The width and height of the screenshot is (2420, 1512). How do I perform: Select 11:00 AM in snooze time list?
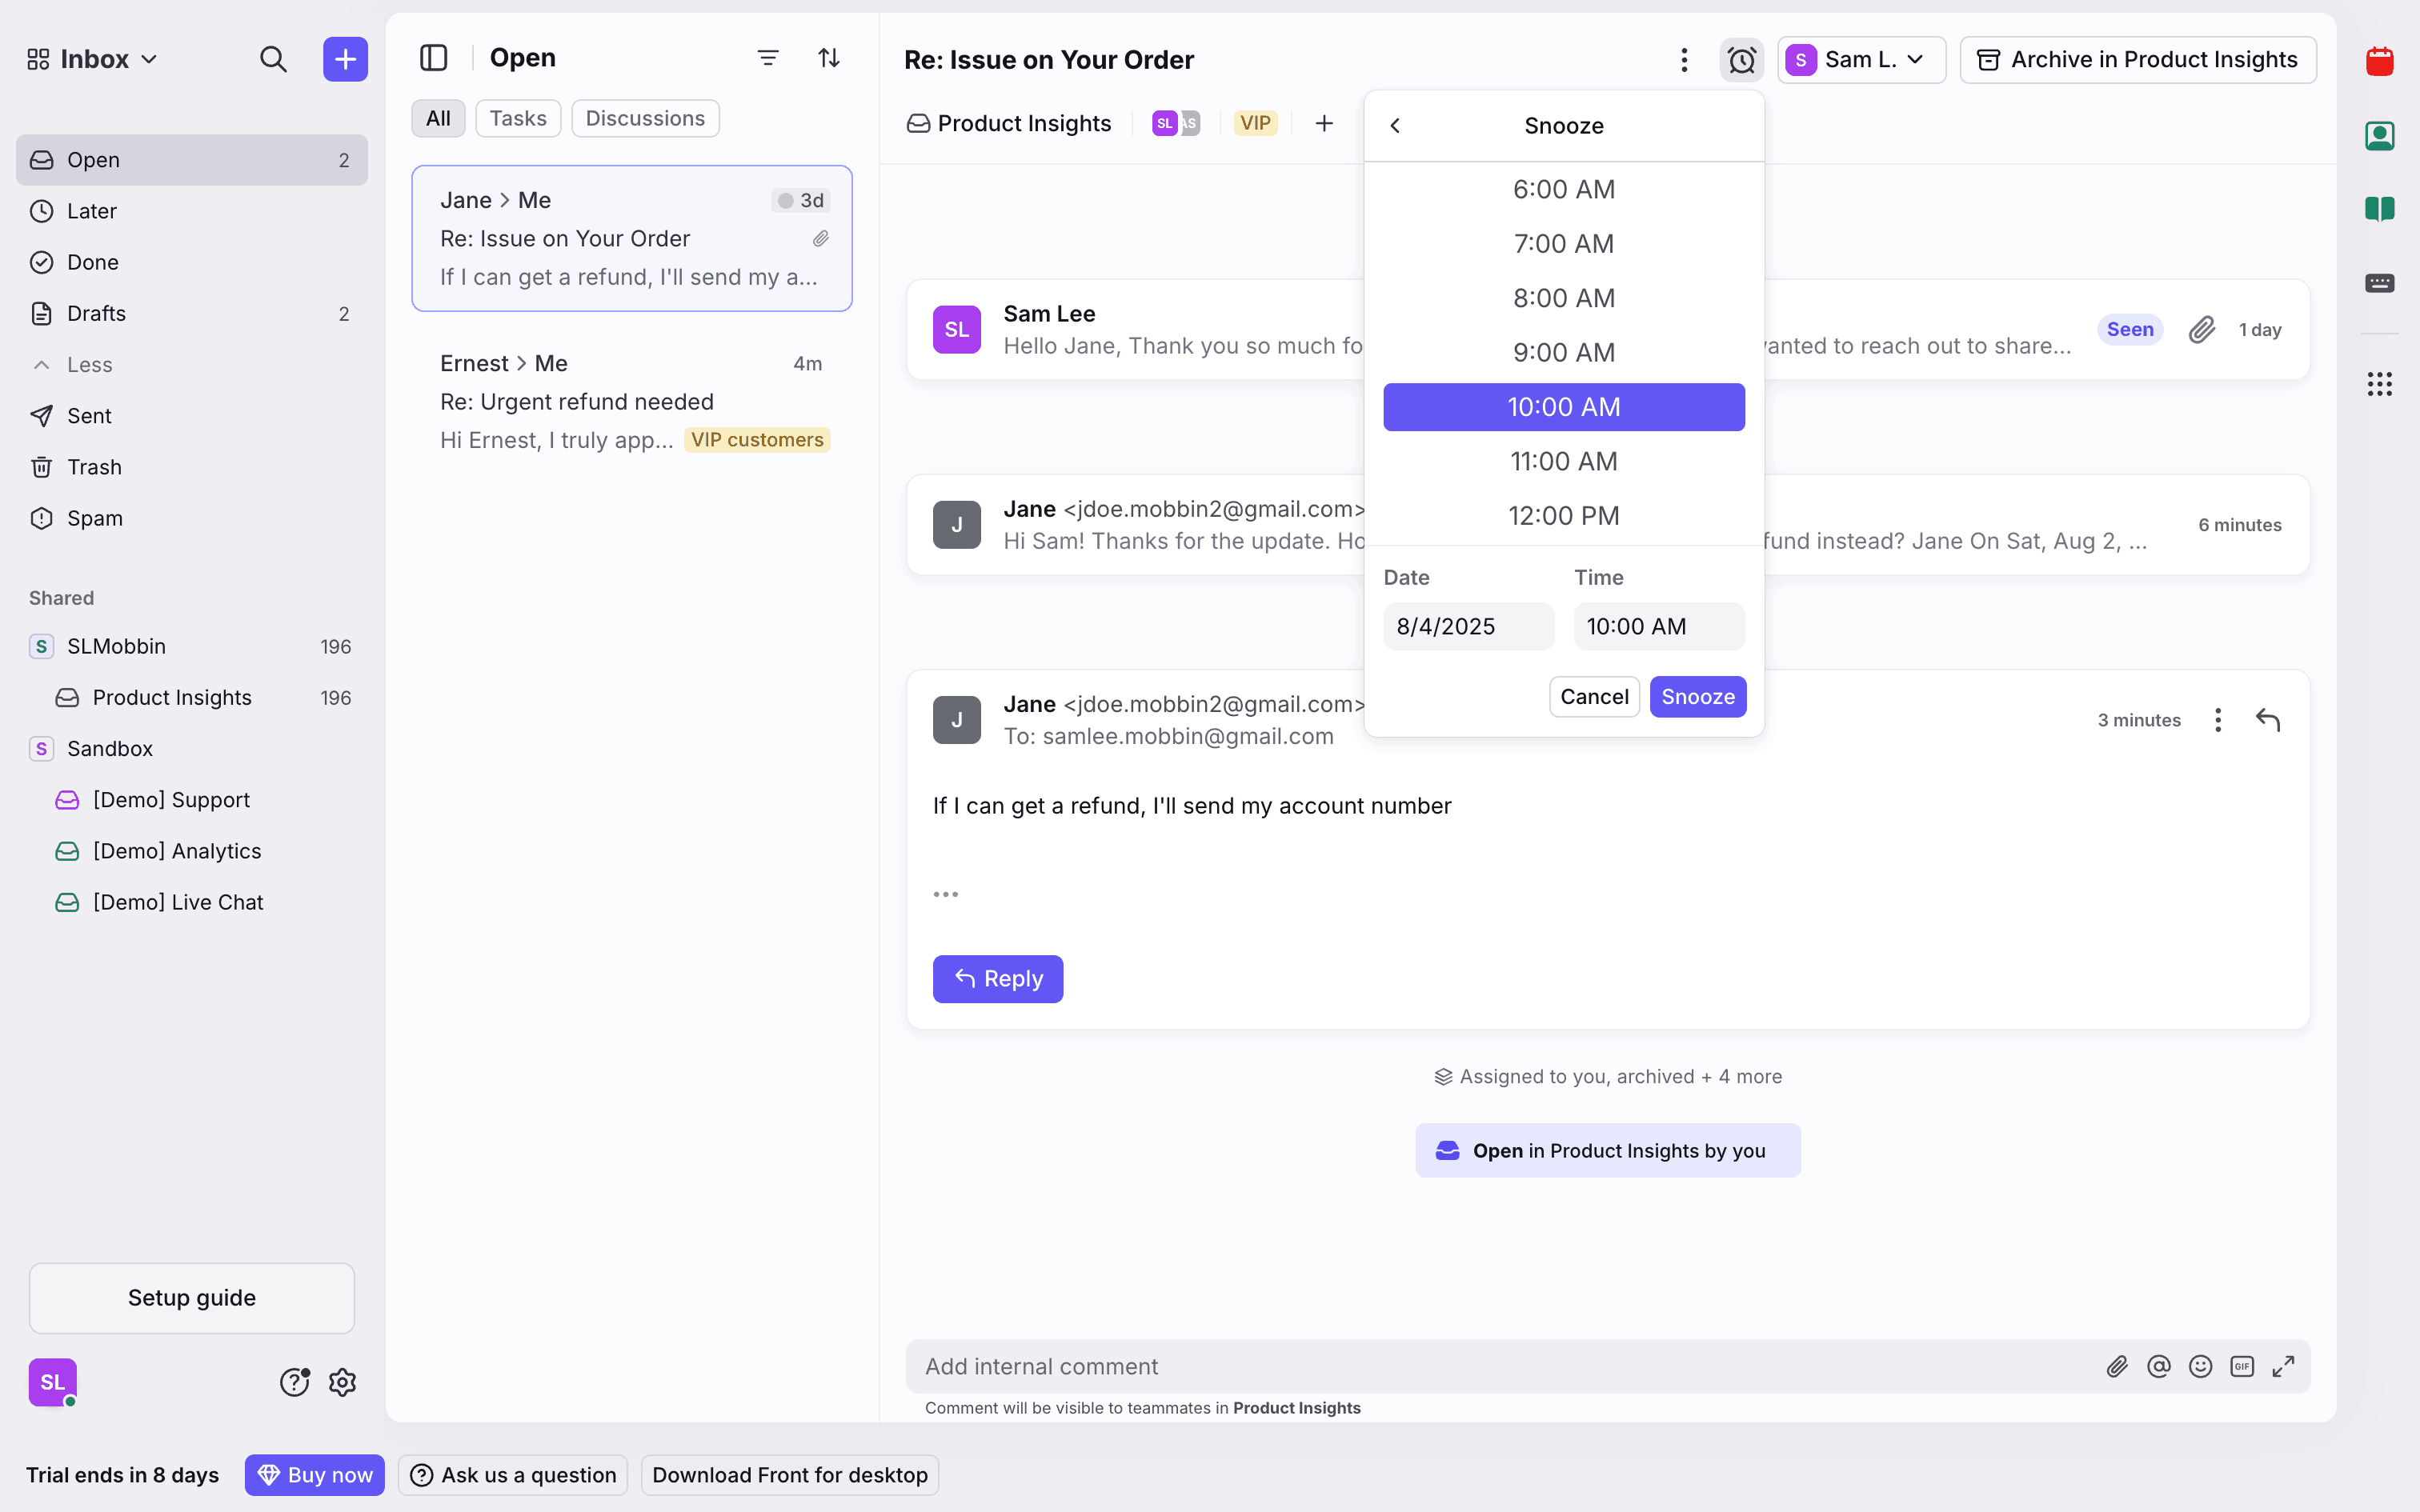1563,462
